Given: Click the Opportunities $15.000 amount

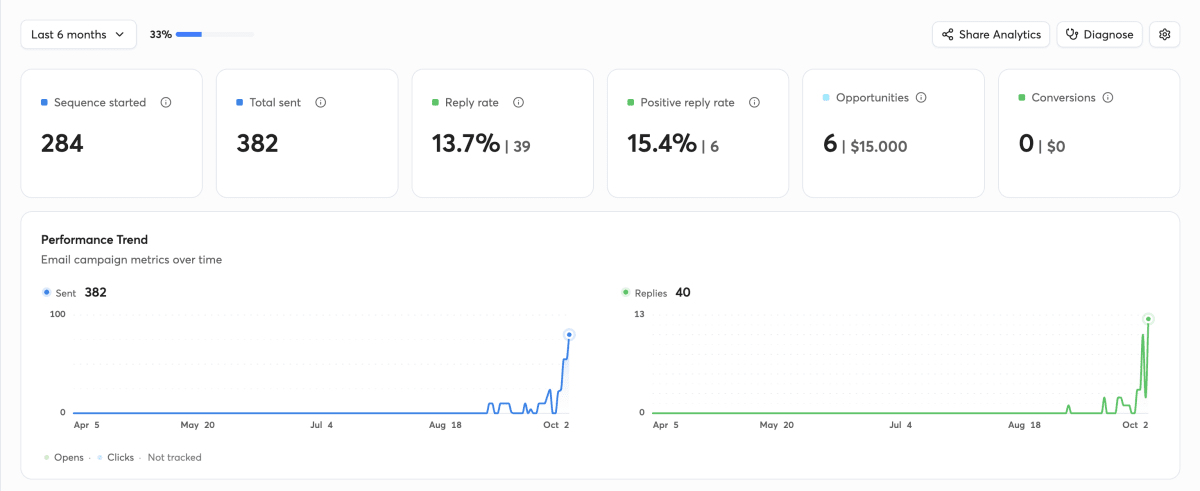Looking at the screenshot, I should pyautogui.click(x=879, y=146).
